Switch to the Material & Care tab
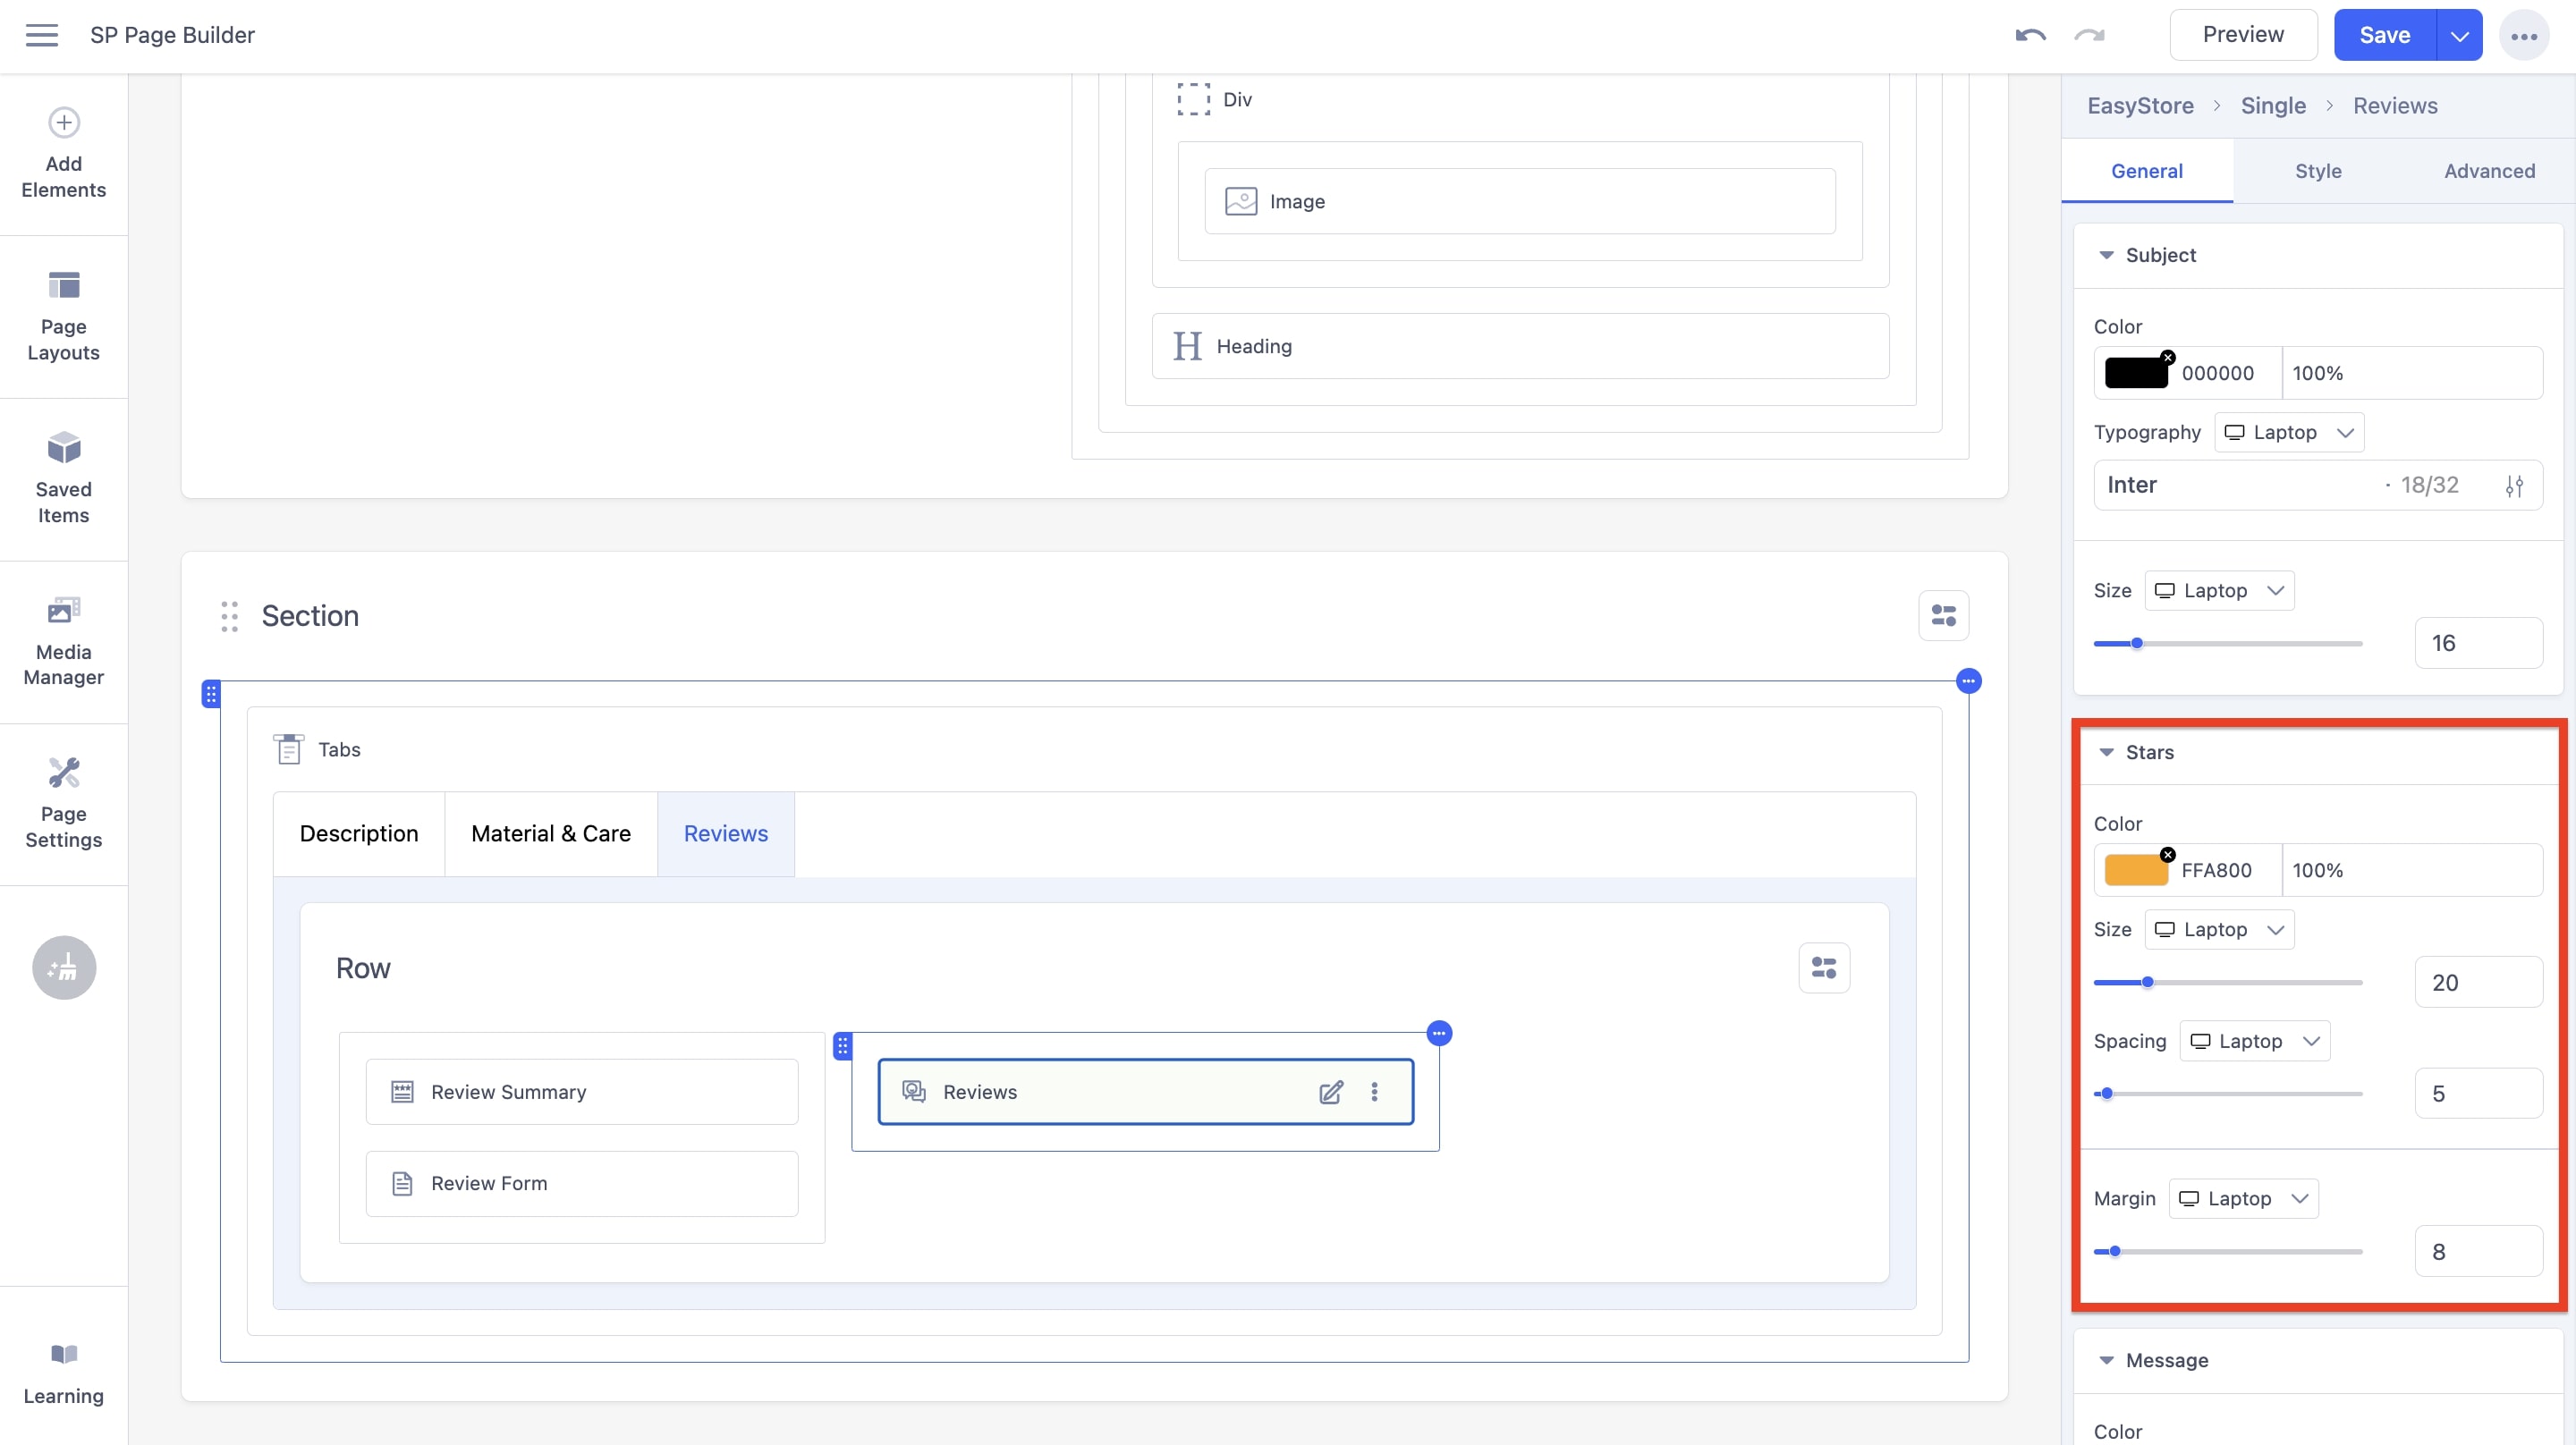This screenshot has height=1445, width=2576. coord(550,833)
